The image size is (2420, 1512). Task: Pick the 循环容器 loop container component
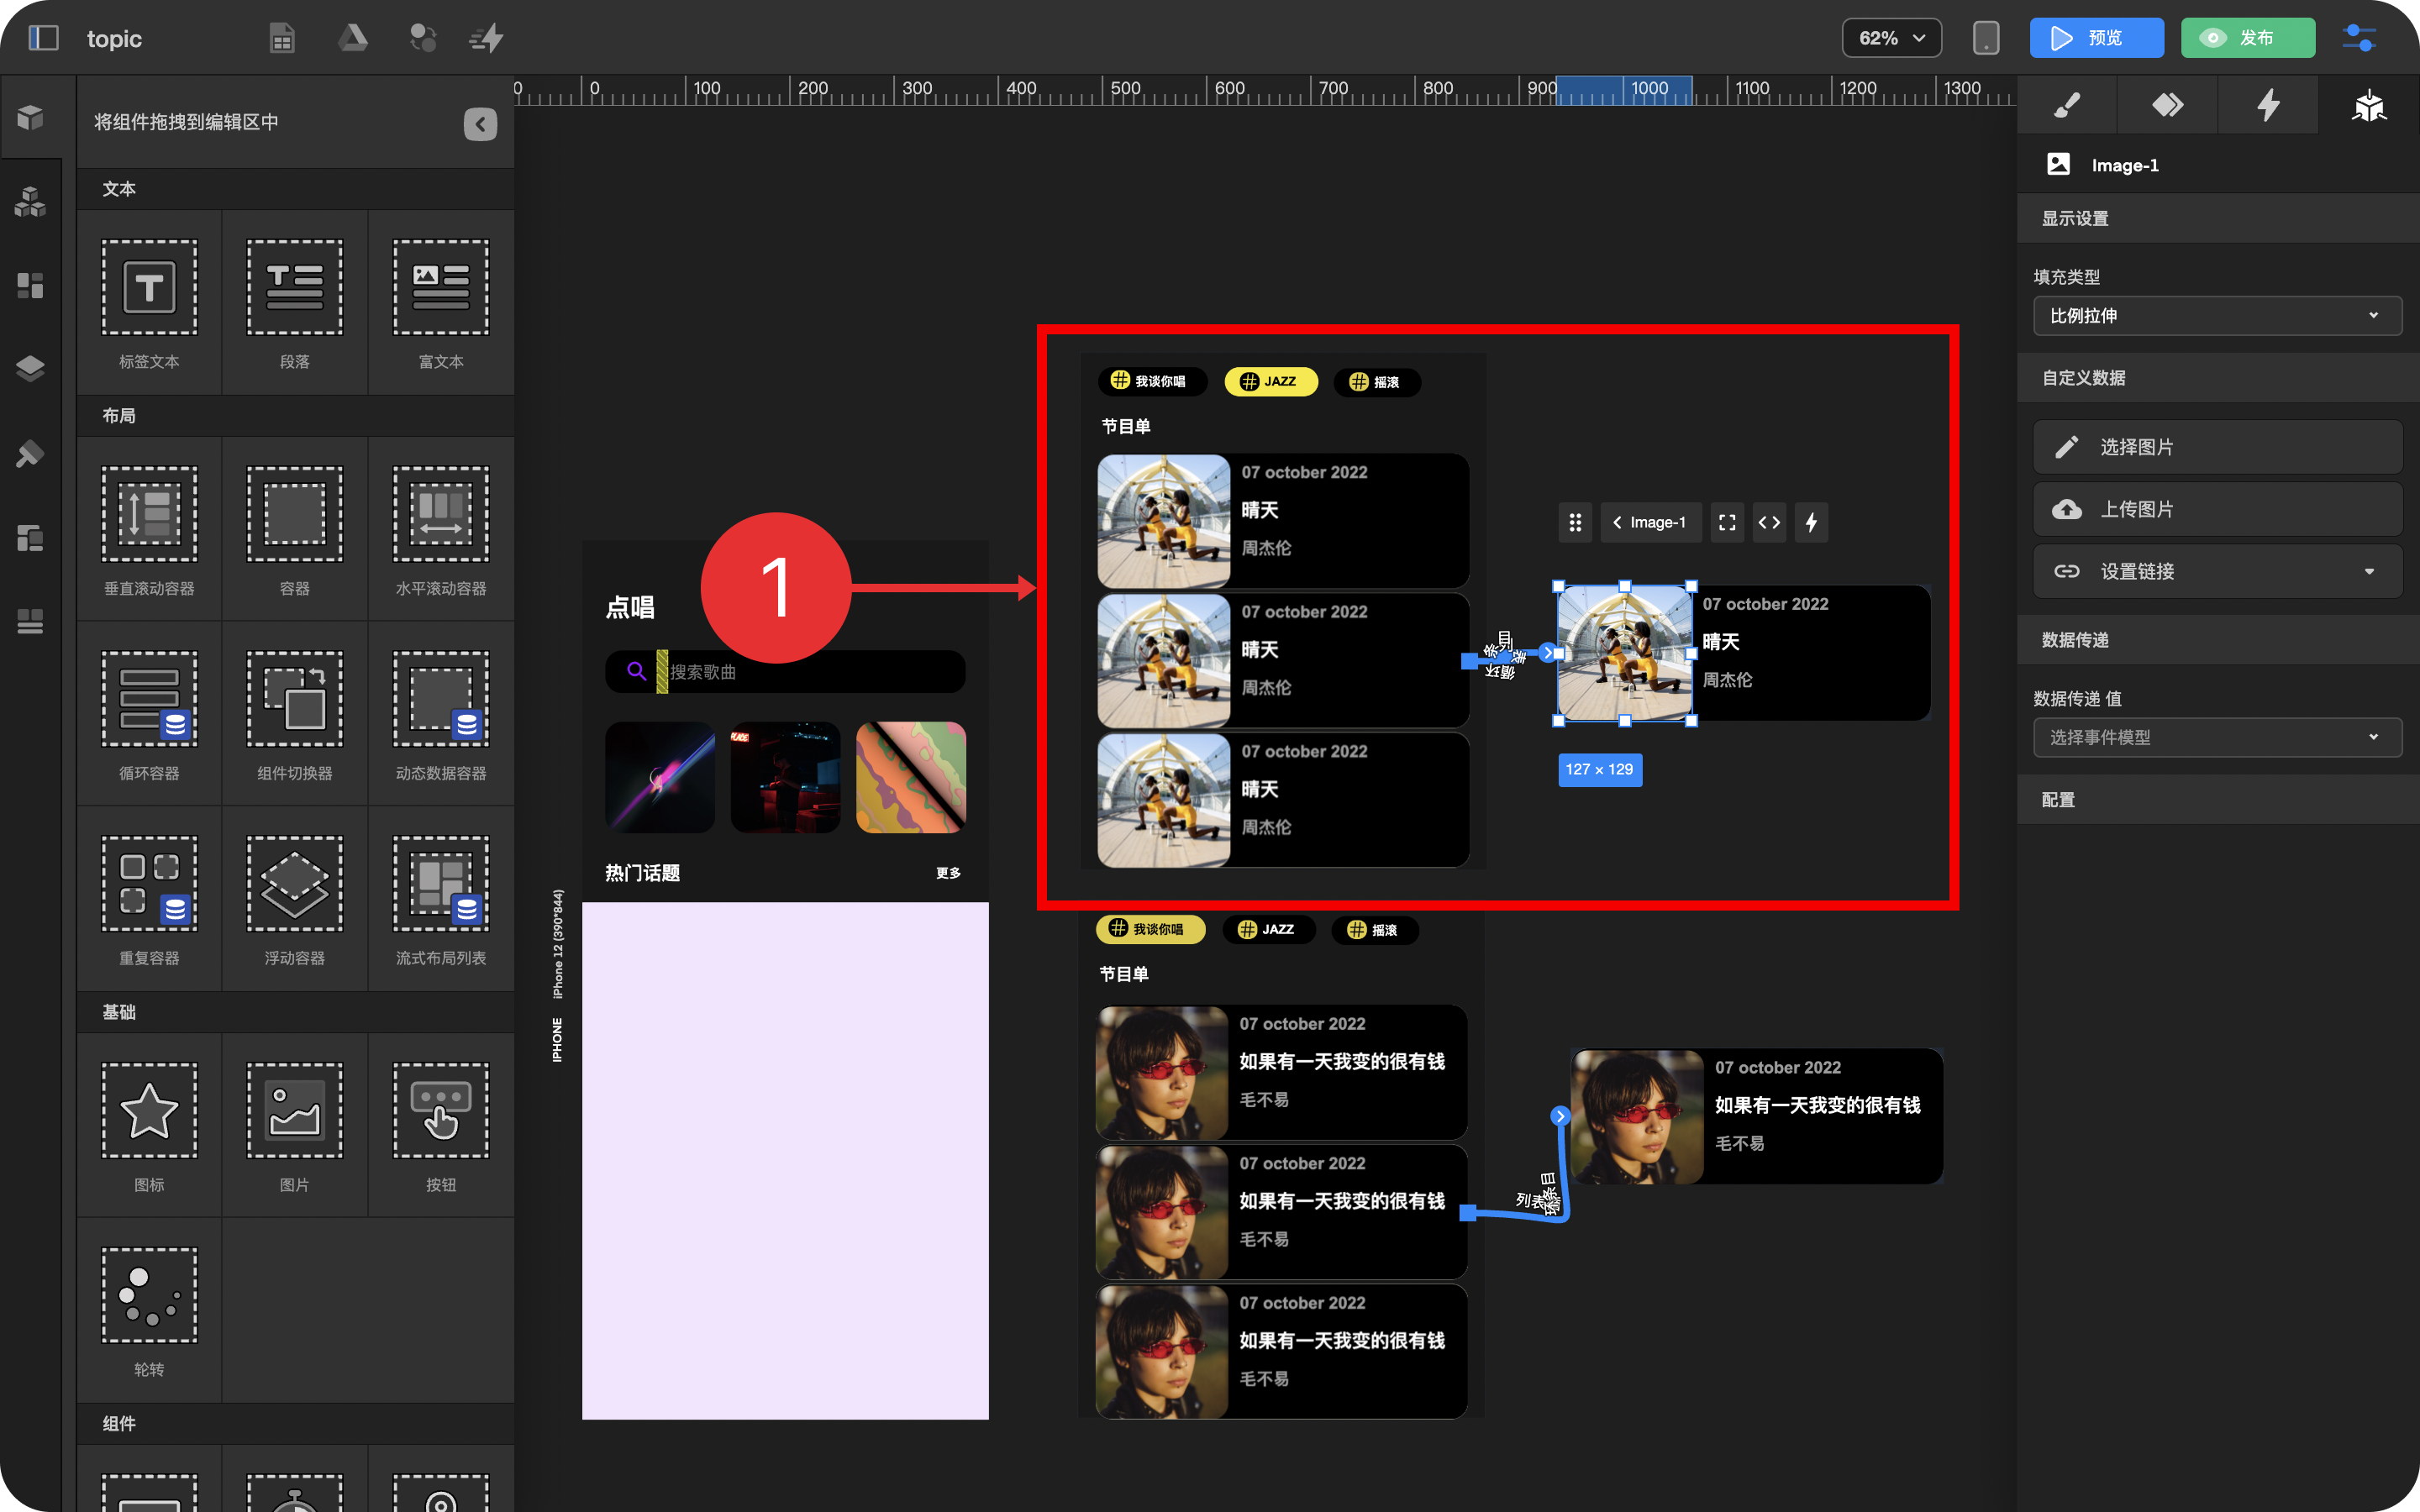click(149, 714)
